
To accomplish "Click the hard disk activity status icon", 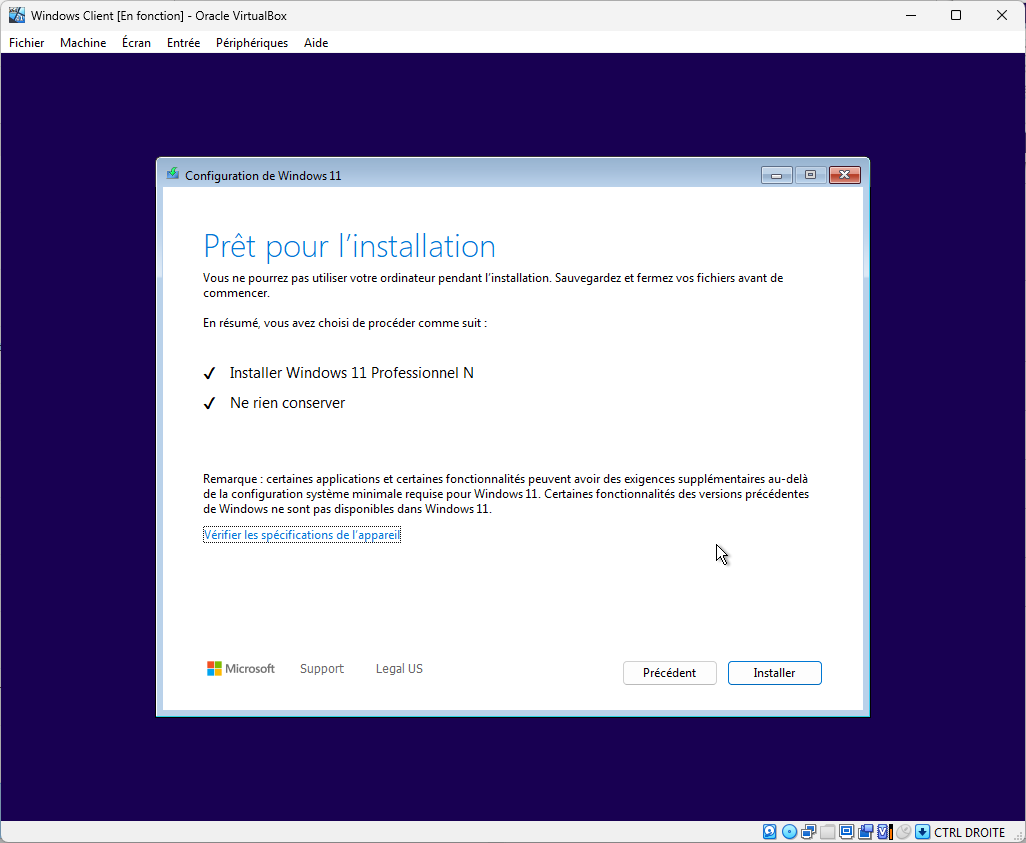I will tap(770, 832).
